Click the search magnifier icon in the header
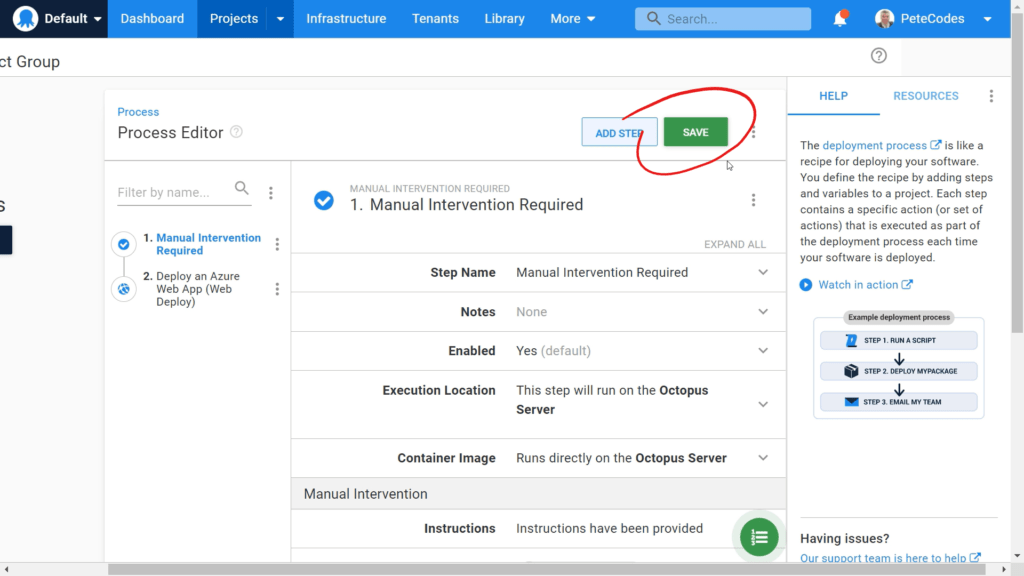 coord(653,18)
